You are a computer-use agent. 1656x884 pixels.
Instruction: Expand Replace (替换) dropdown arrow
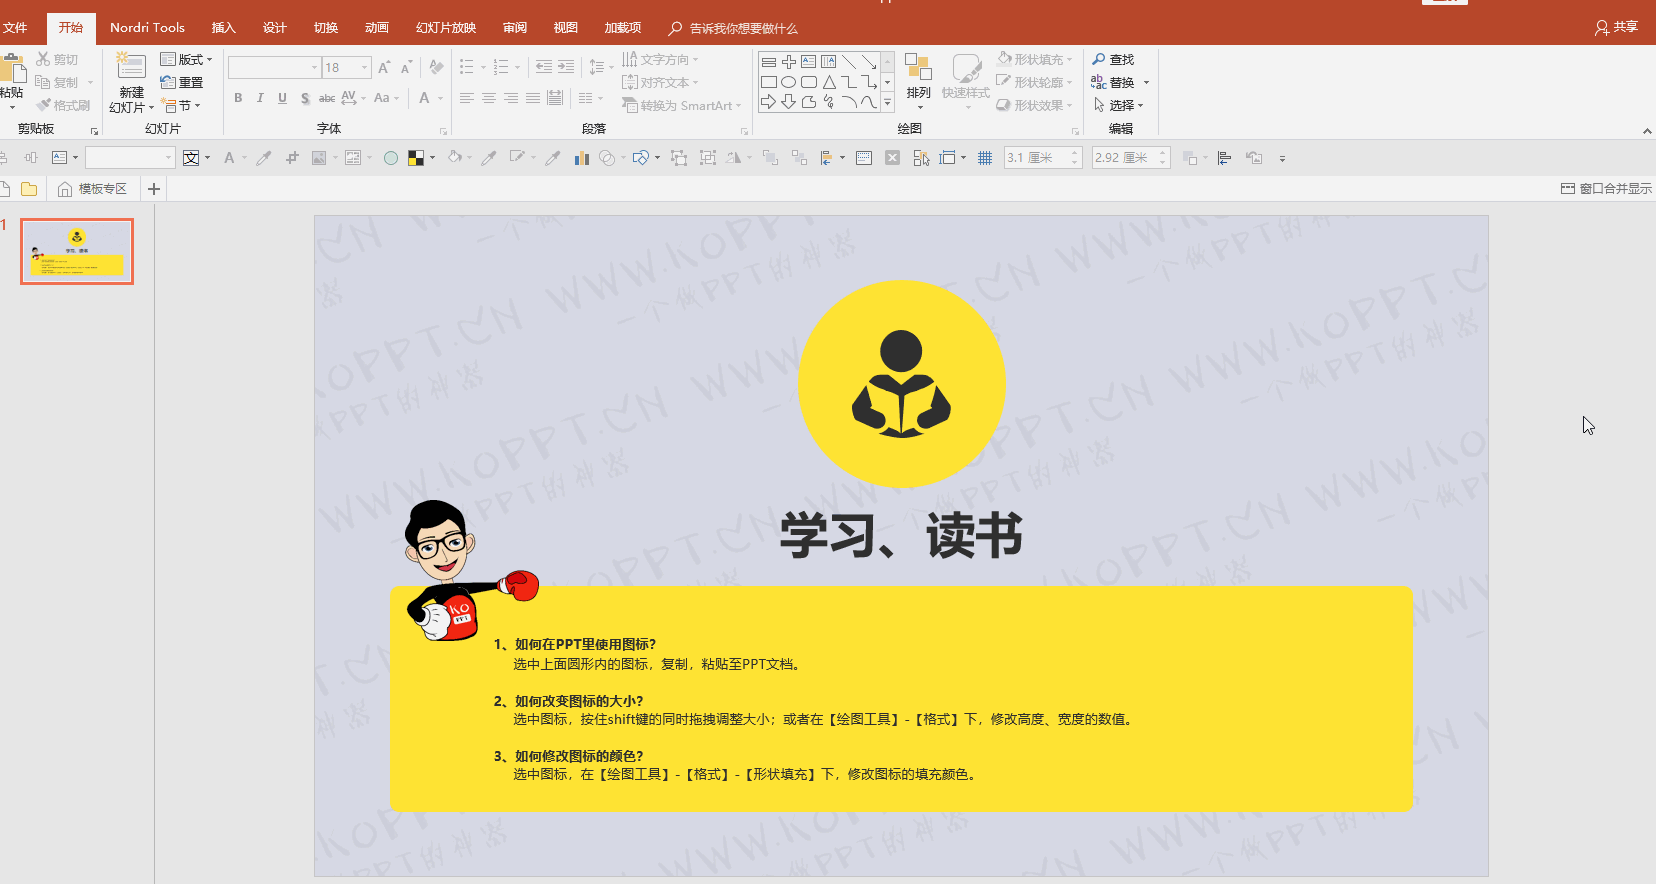click(x=1146, y=82)
